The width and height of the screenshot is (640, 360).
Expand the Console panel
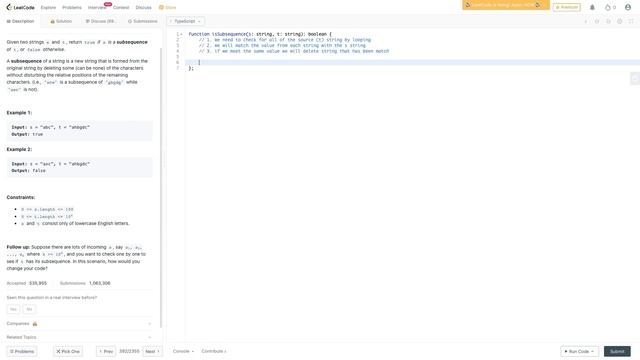click(x=183, y=351)
